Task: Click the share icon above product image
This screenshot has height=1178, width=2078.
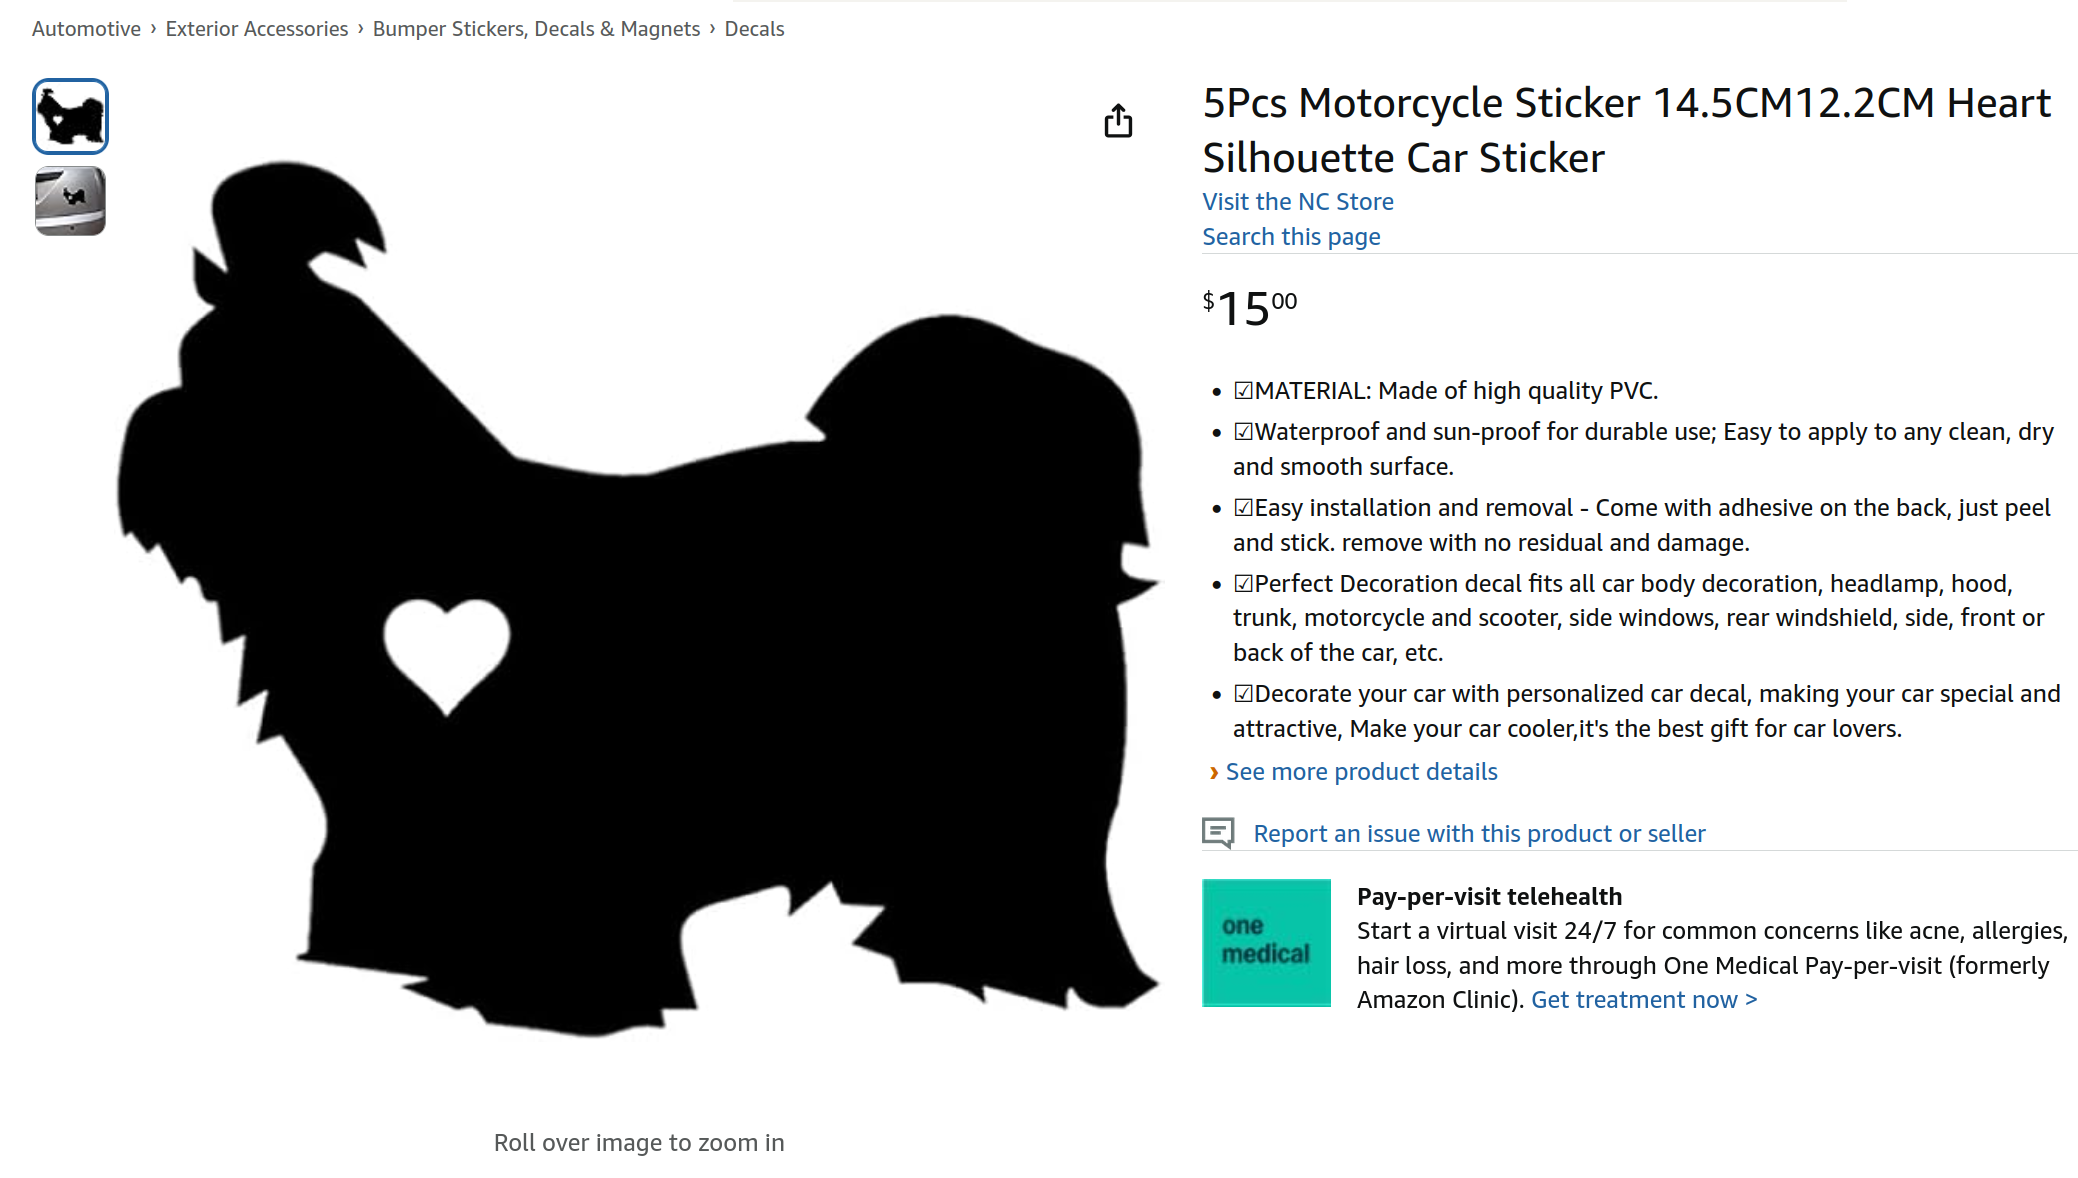Action: coord(1118,121)
